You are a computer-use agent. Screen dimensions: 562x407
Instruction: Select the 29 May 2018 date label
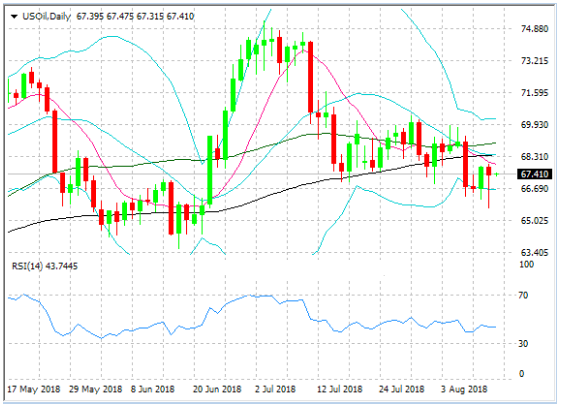click(x=95, y=389)
